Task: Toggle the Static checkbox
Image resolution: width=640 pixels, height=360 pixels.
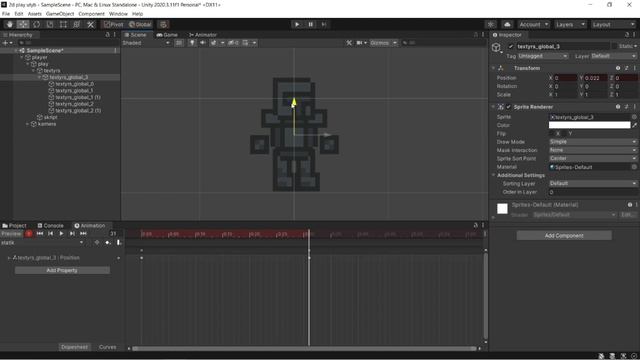Action: (614, 47)
